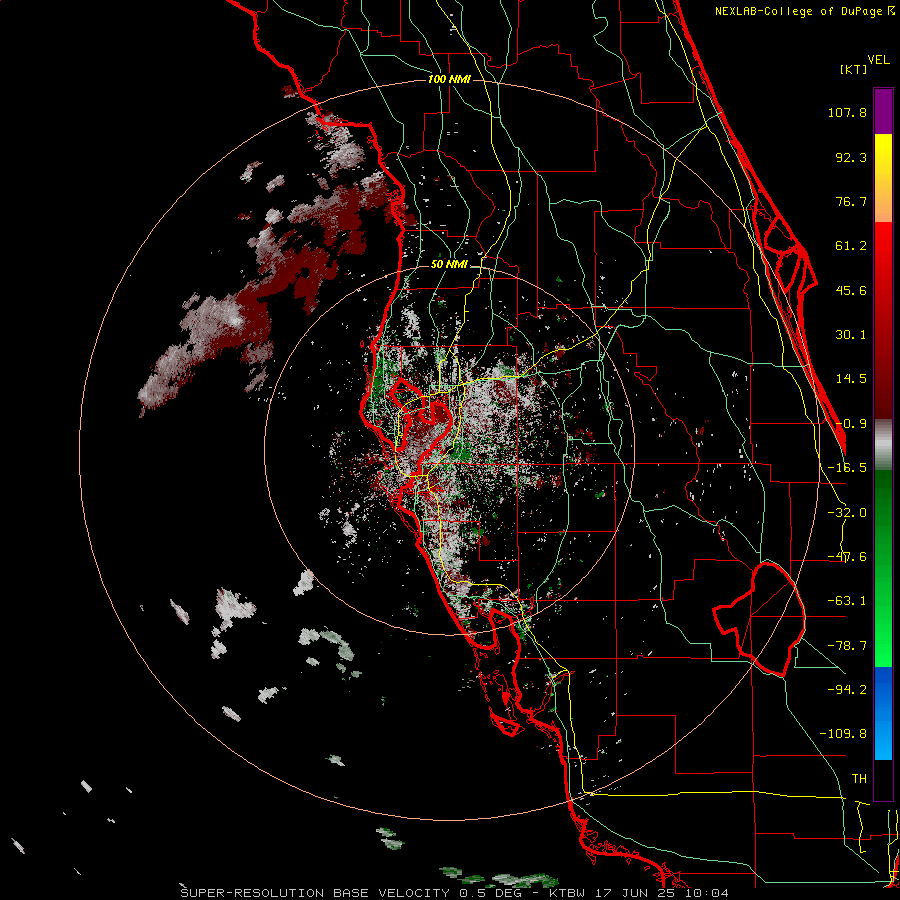Screen dimensions: 900x900
Task: Select the 76.7 scale value
Action: click(851, 201)
